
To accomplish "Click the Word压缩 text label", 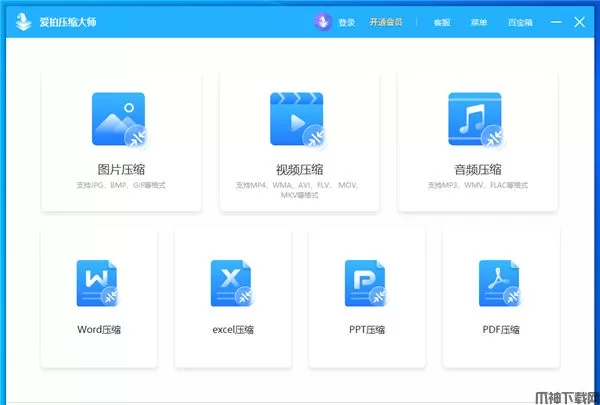I will 99,329.
